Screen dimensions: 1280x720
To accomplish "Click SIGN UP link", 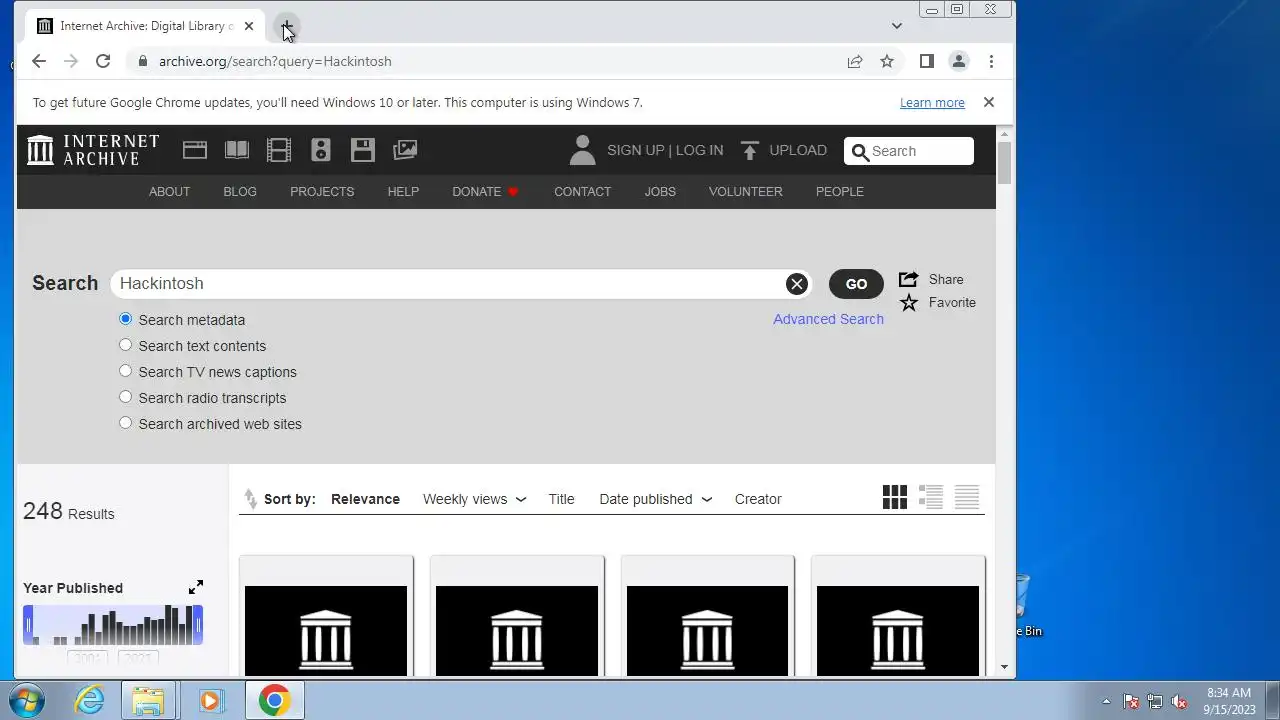I will 636,150.
